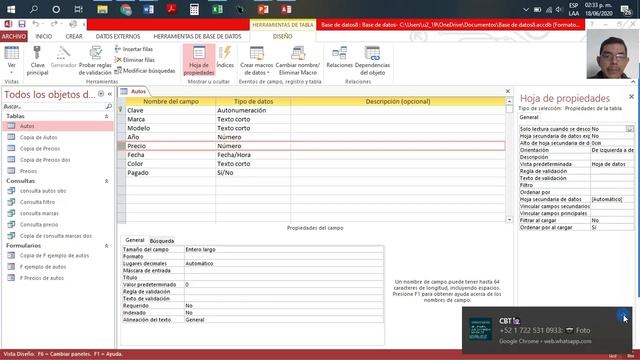Open the Ver view switcher
The image size is (640, 360).
click(11, 60)
